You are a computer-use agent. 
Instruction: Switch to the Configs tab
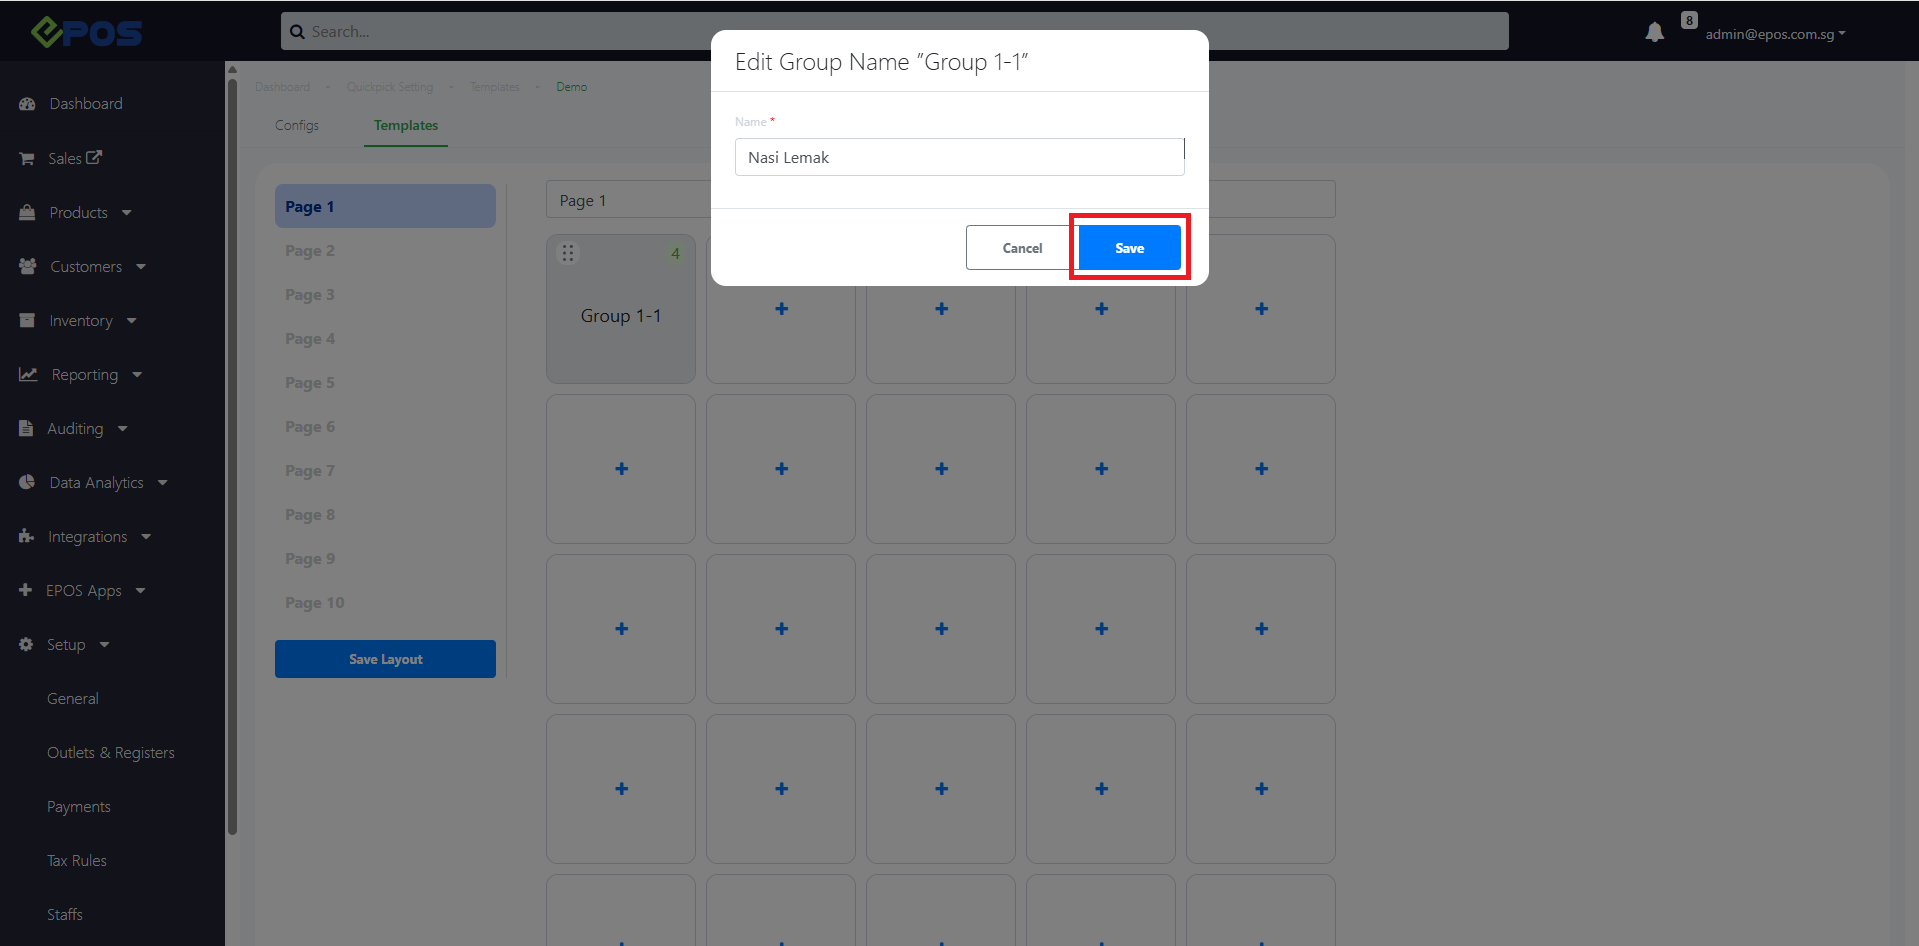[297, 125]
